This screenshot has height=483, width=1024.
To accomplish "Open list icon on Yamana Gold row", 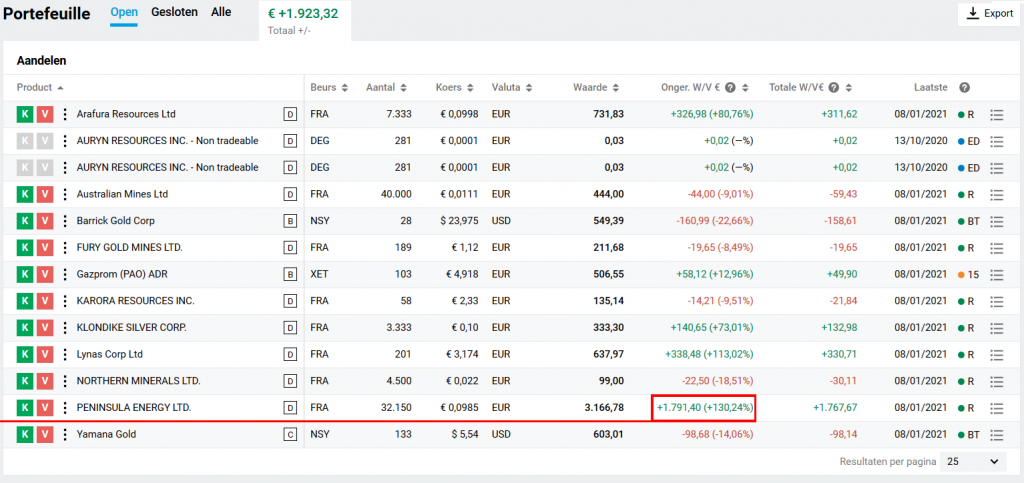I will click(997, 435).
